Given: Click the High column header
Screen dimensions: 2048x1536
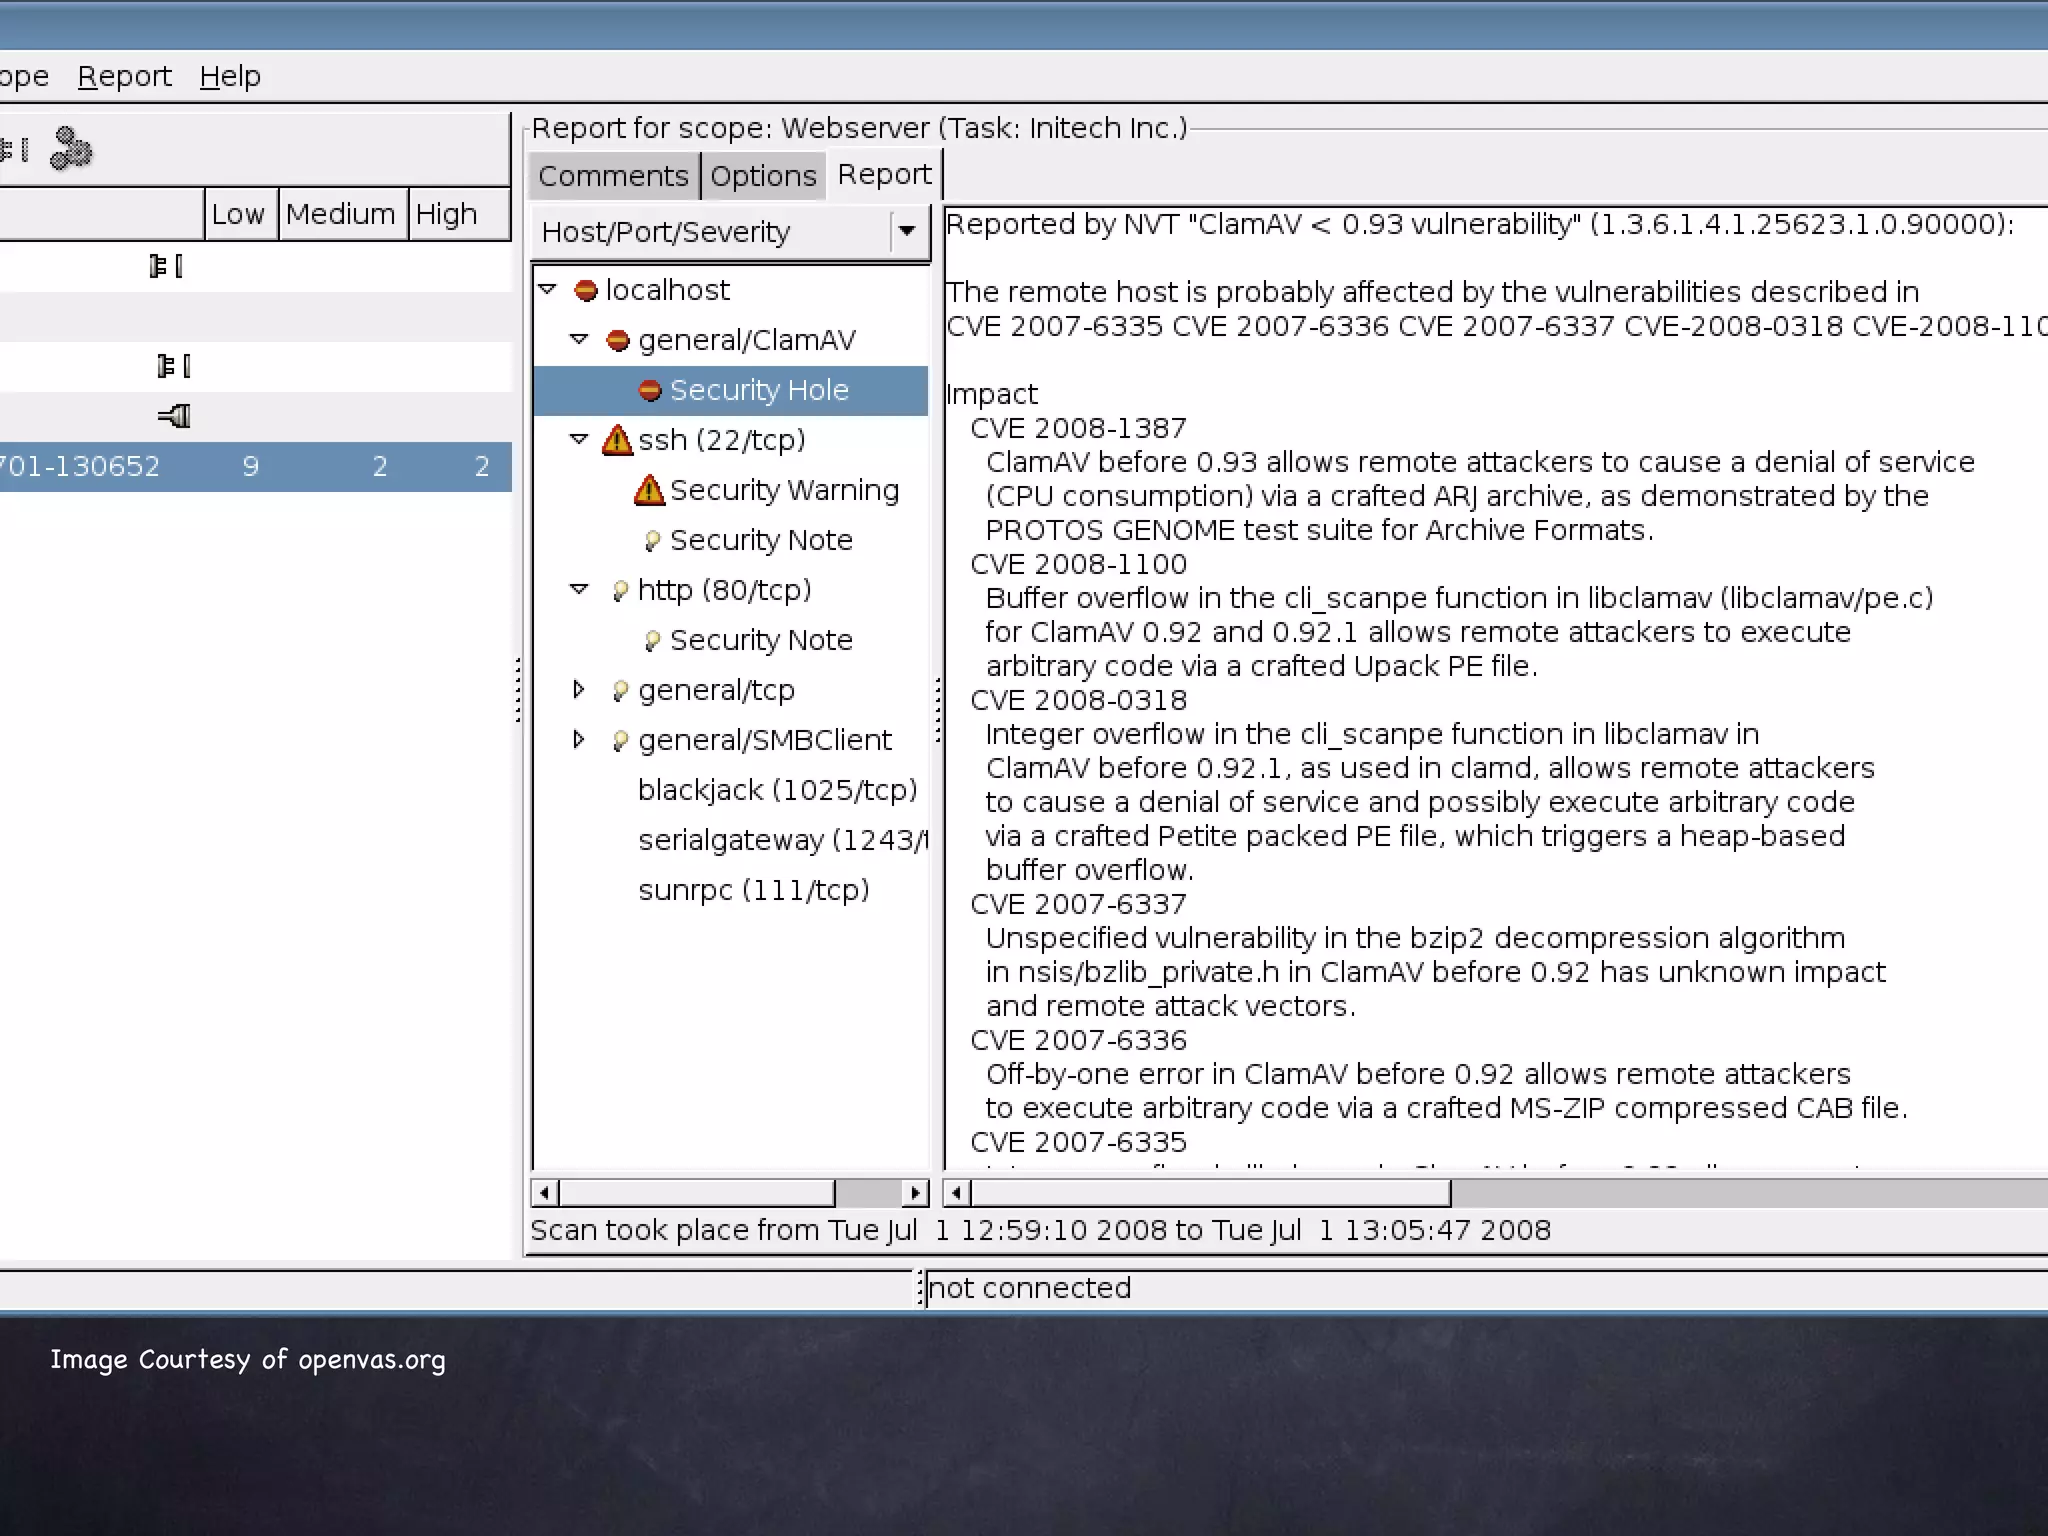Looking at the screenshot, I should point(446,214).
